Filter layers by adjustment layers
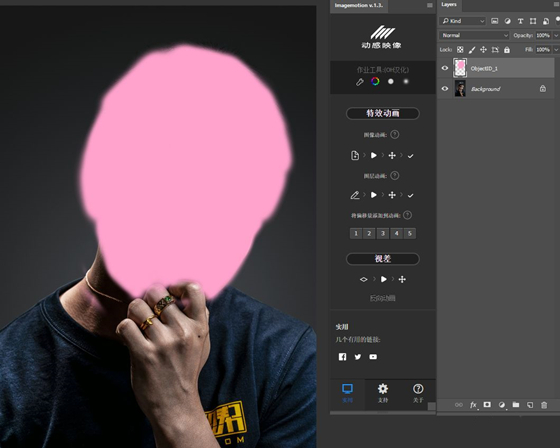This screenshot has width=560, height=448. [508, 21]
